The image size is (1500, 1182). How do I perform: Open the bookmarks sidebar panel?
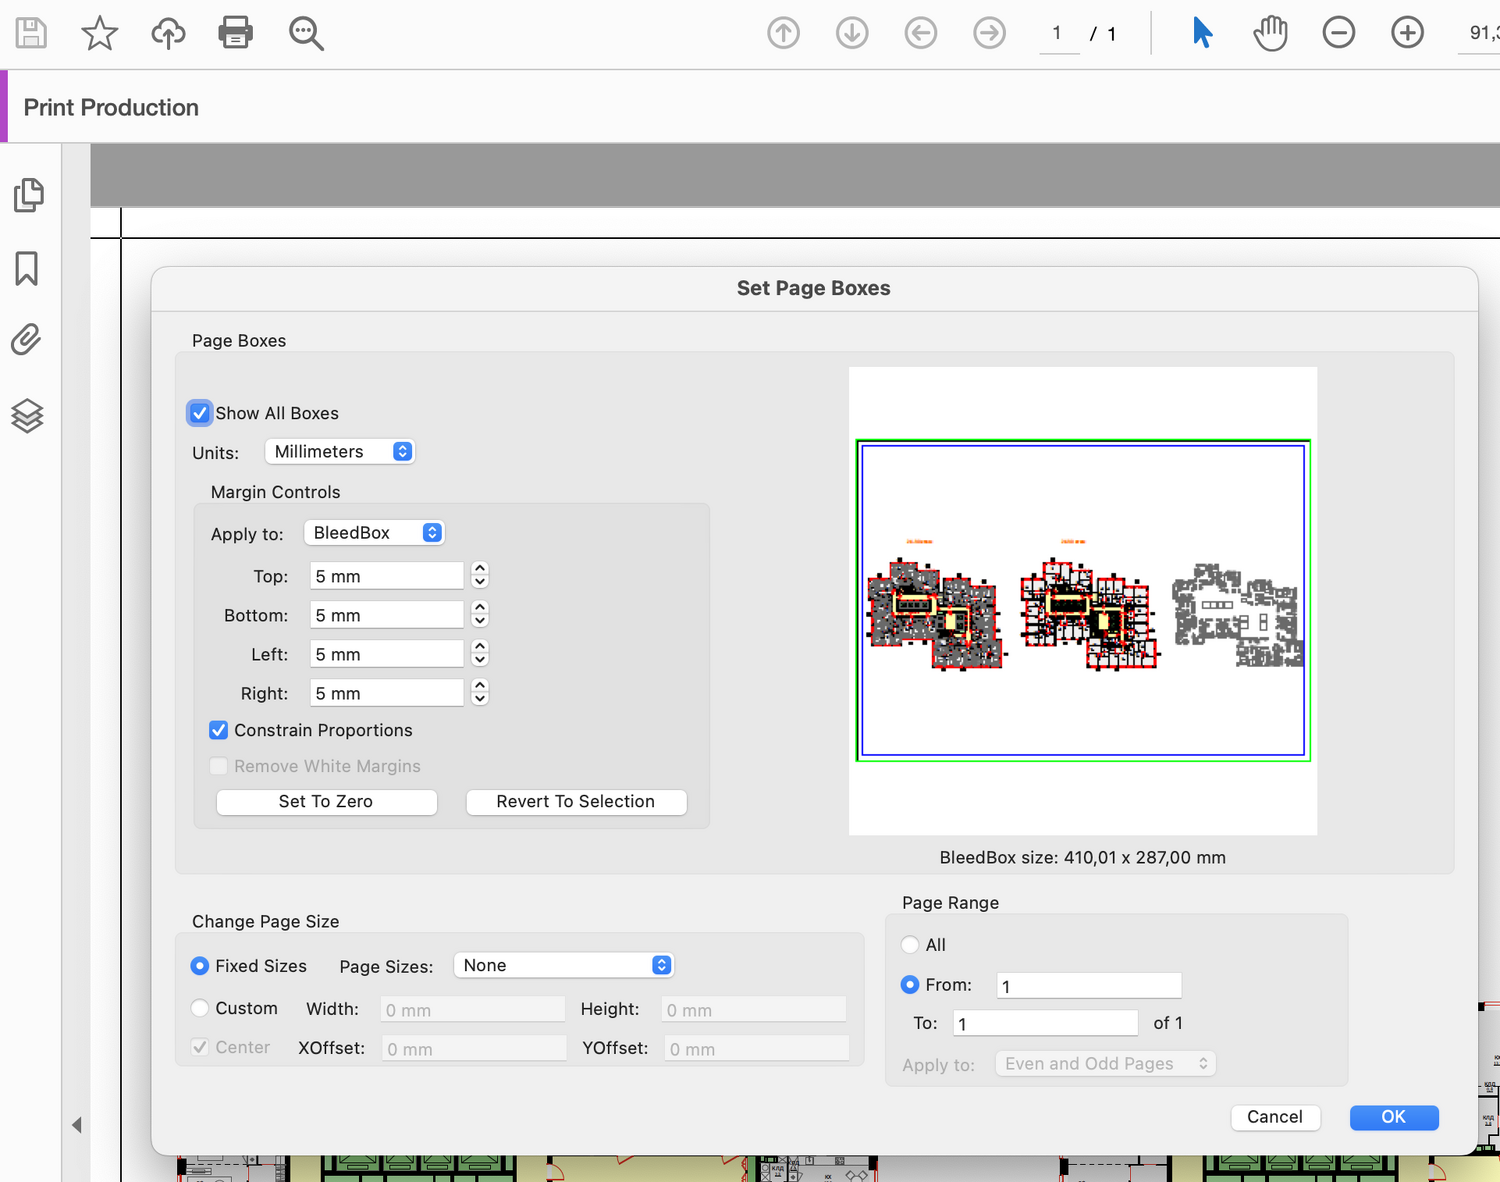[27, 268]
